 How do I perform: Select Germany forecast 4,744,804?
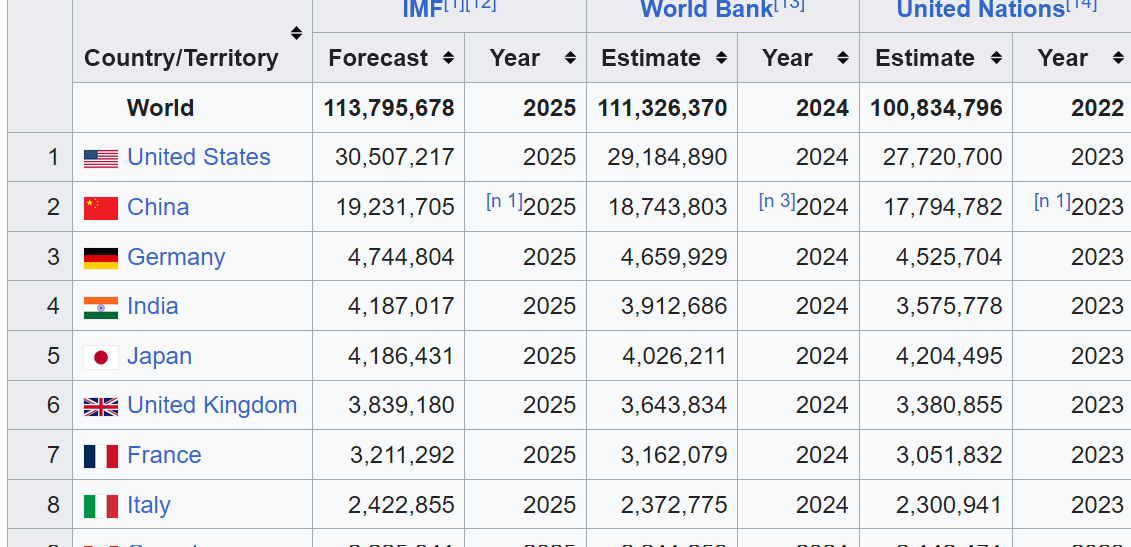(401, 257)
